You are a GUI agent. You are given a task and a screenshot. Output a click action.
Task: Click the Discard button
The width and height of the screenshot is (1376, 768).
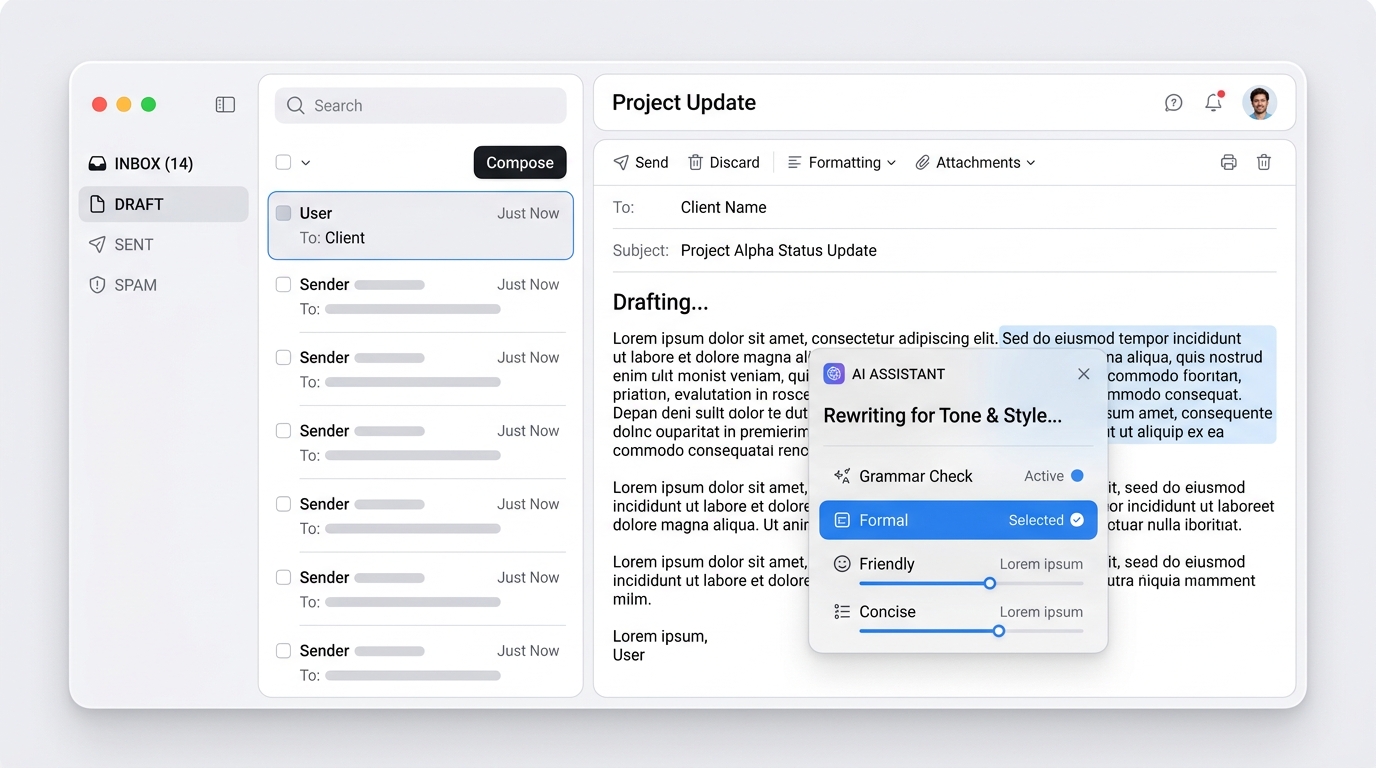(724, 163)
